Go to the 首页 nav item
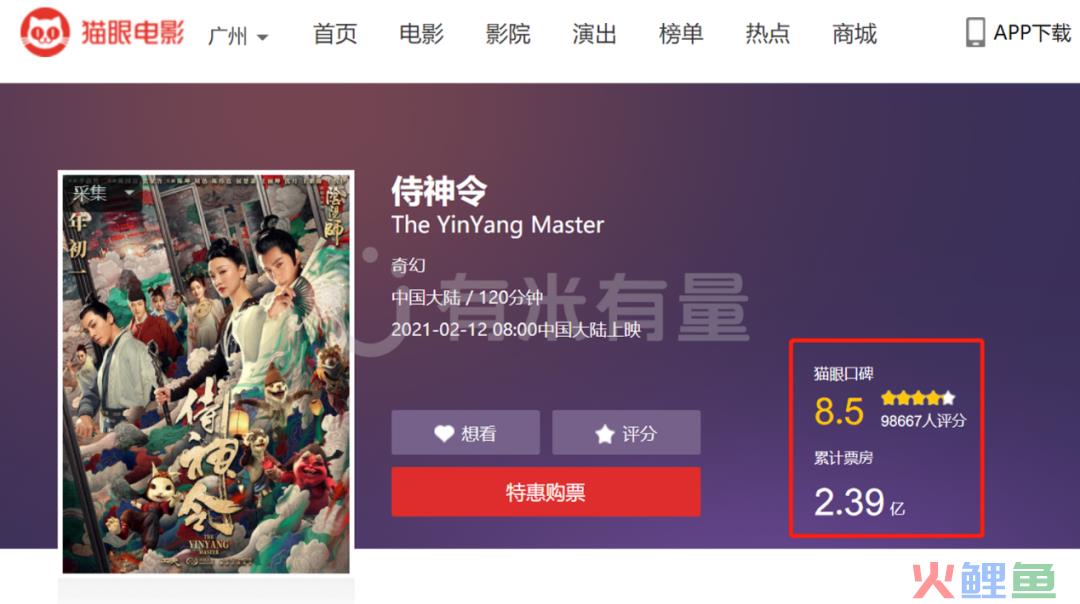Image resolution: width=1080 pixels, height=604 pixels. tap(335, 34)
